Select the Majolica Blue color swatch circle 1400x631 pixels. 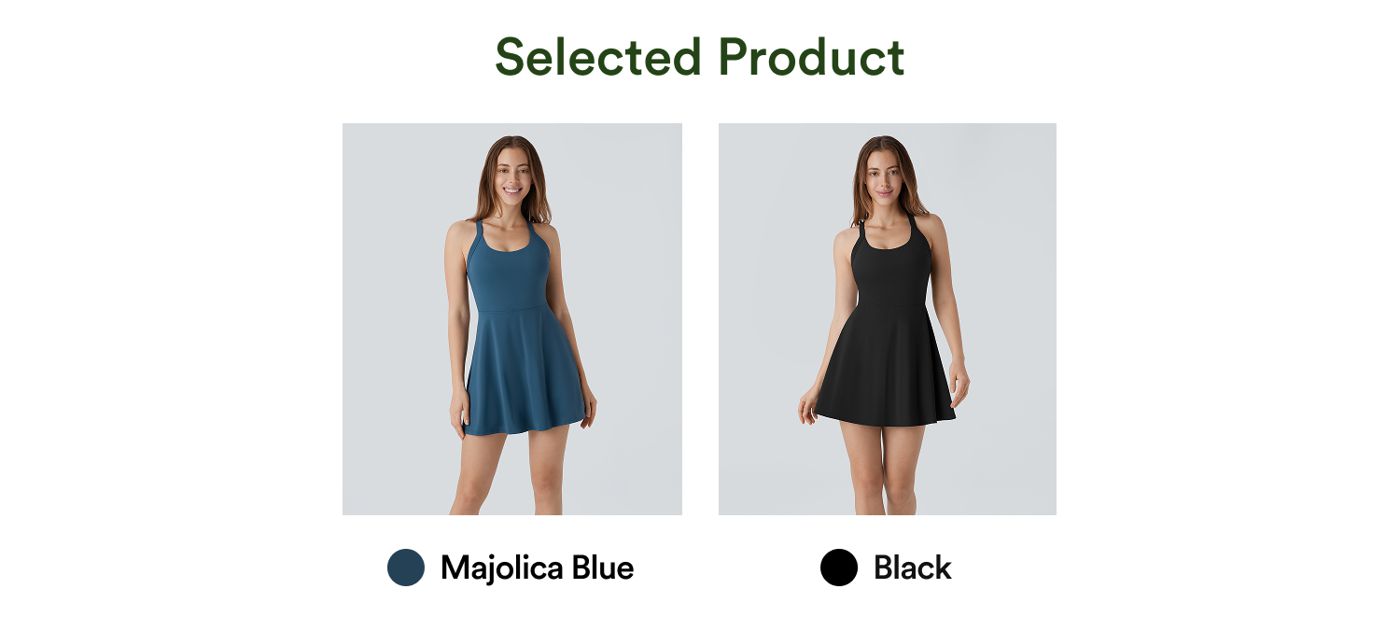pos(406,567)
